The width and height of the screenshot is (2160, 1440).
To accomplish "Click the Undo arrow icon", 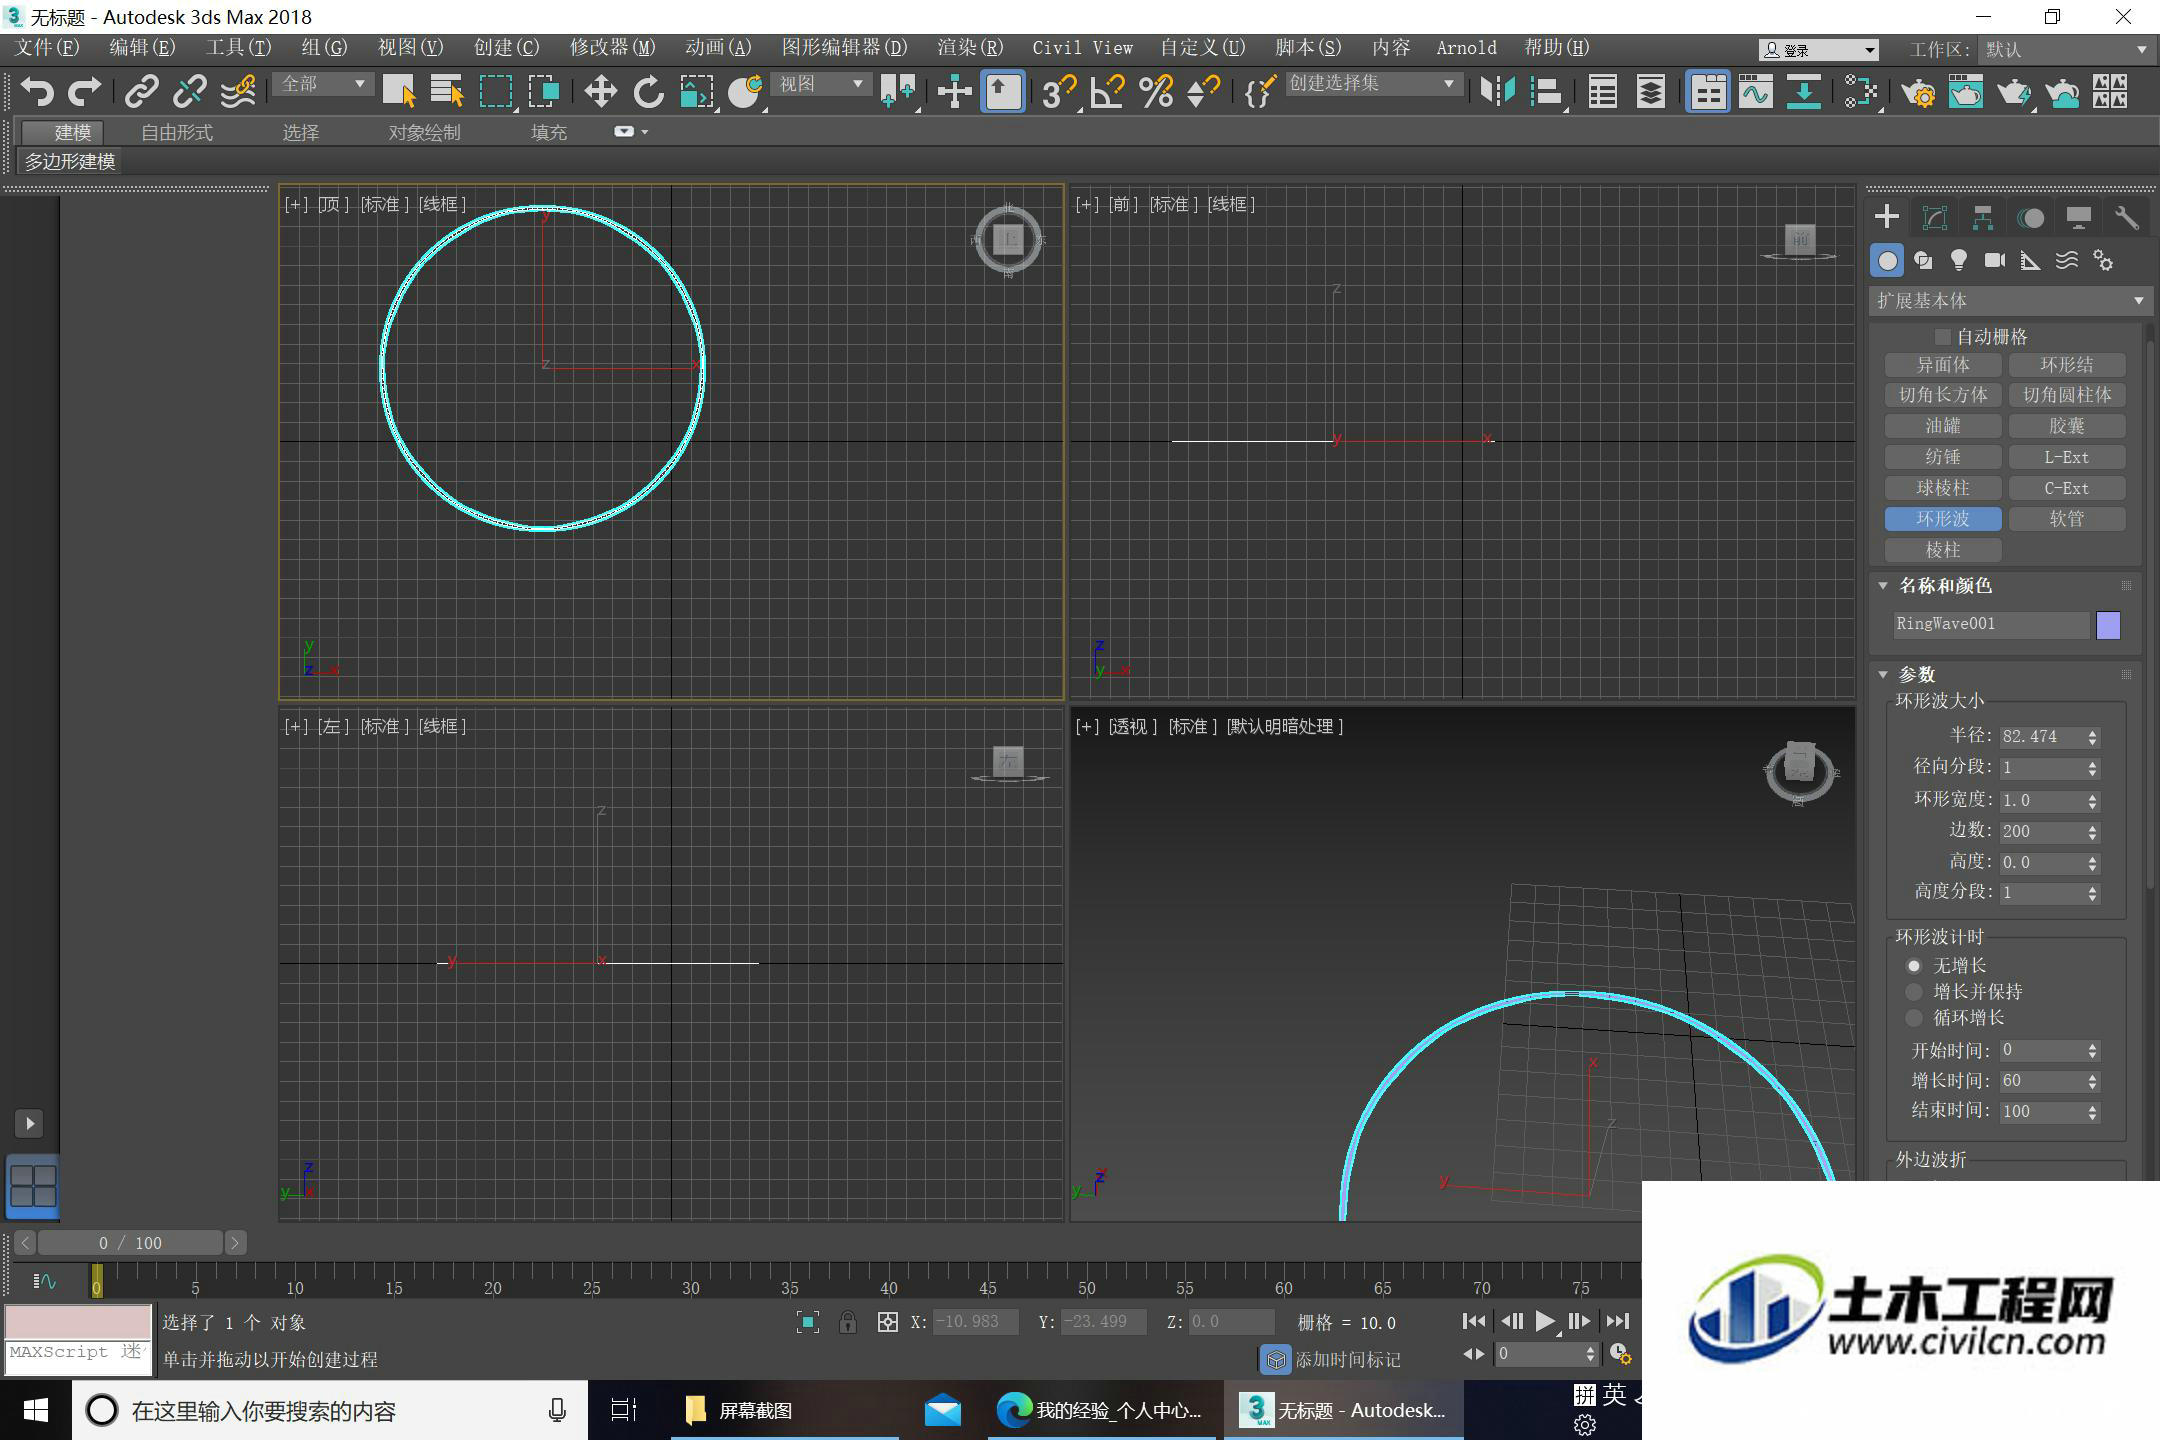I will tap(37, 92).
